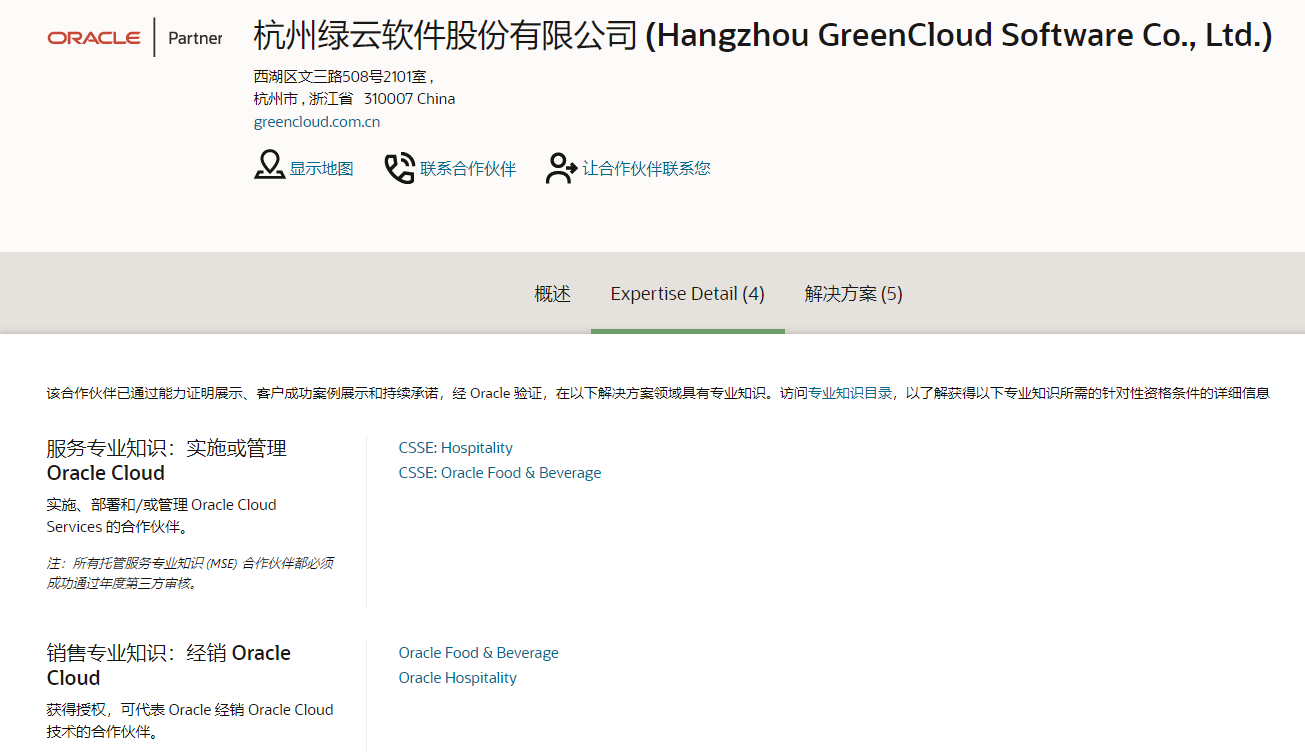Viewport: 1305px width, 752px height.
Task: Open the Oracle Food & Beverage link under 销售专业知识
Action: point(479,653)
